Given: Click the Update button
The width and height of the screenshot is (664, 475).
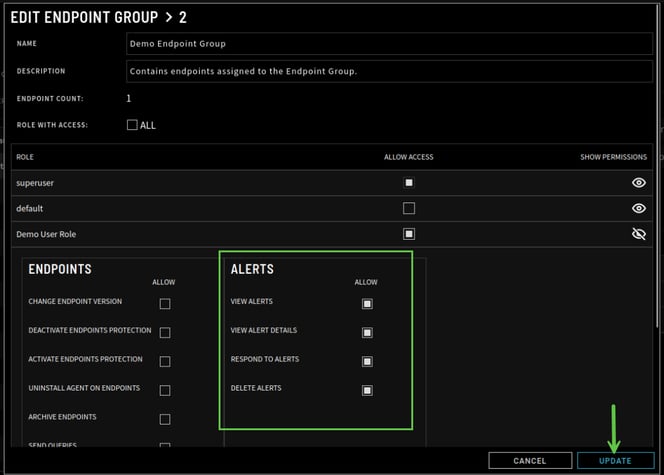Looking at the screenshot, I should click(x=615, y=461).
